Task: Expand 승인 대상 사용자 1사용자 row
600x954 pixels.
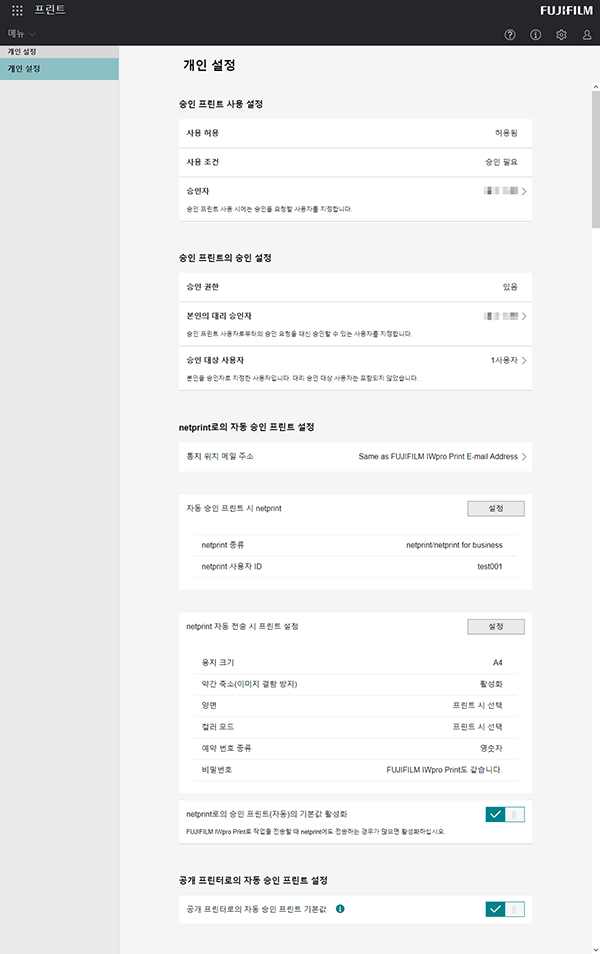Action: [523, 360]
